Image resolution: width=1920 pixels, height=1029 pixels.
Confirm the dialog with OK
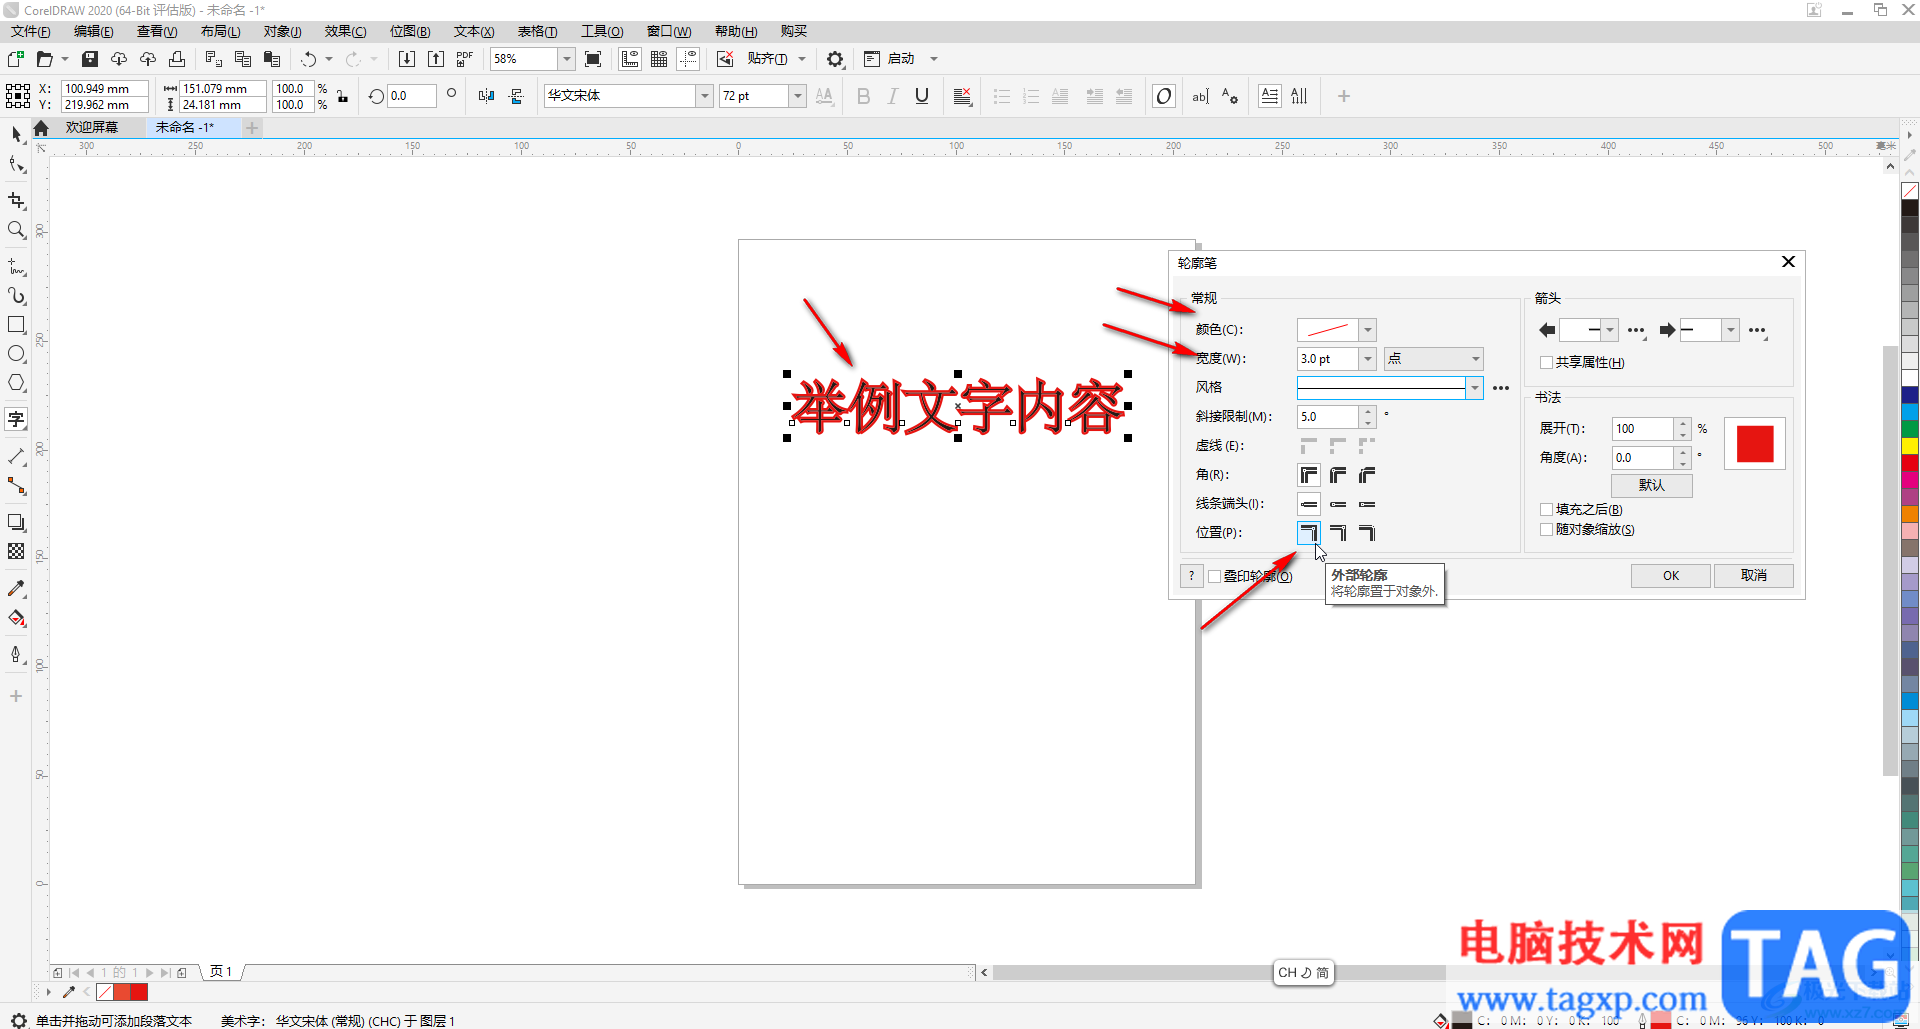click(1671, 575)
